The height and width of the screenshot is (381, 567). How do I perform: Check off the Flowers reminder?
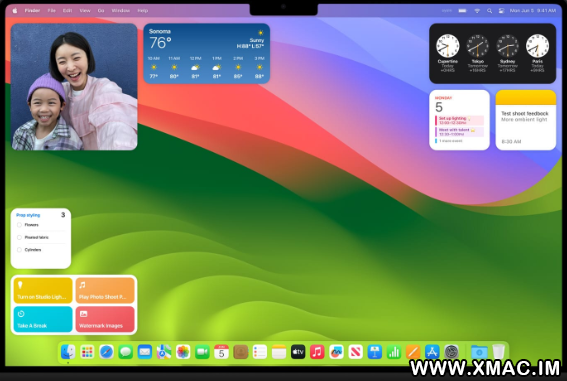click(x=20, y=225)
